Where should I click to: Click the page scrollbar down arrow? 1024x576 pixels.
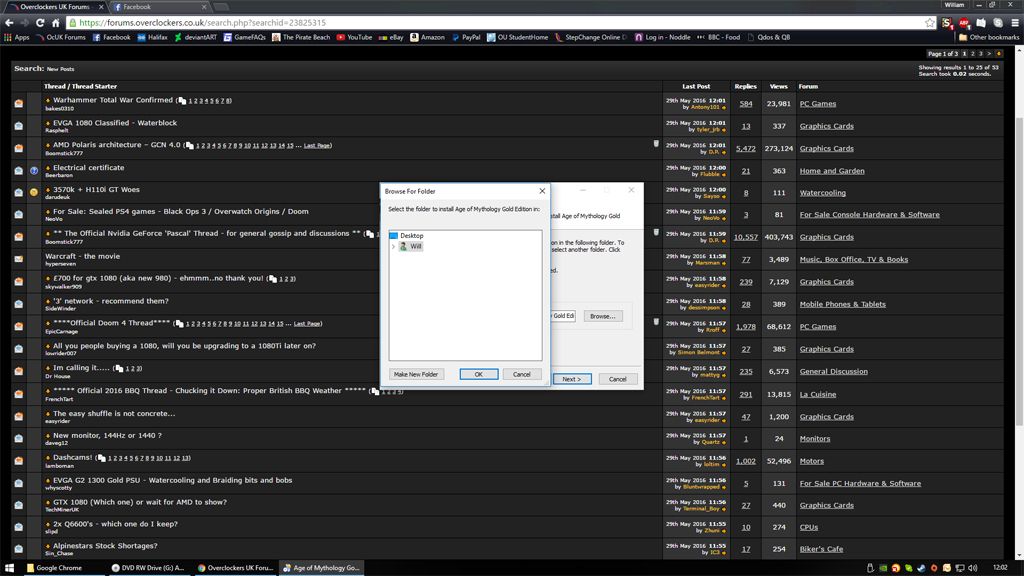point(1020,556)
